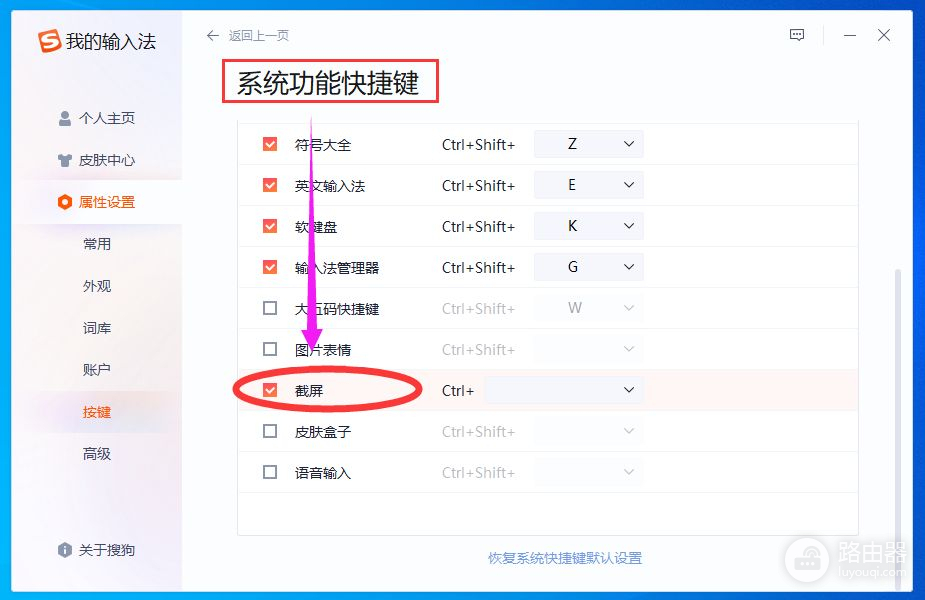Close the settings window
The image size is (925, 600).
884,35
